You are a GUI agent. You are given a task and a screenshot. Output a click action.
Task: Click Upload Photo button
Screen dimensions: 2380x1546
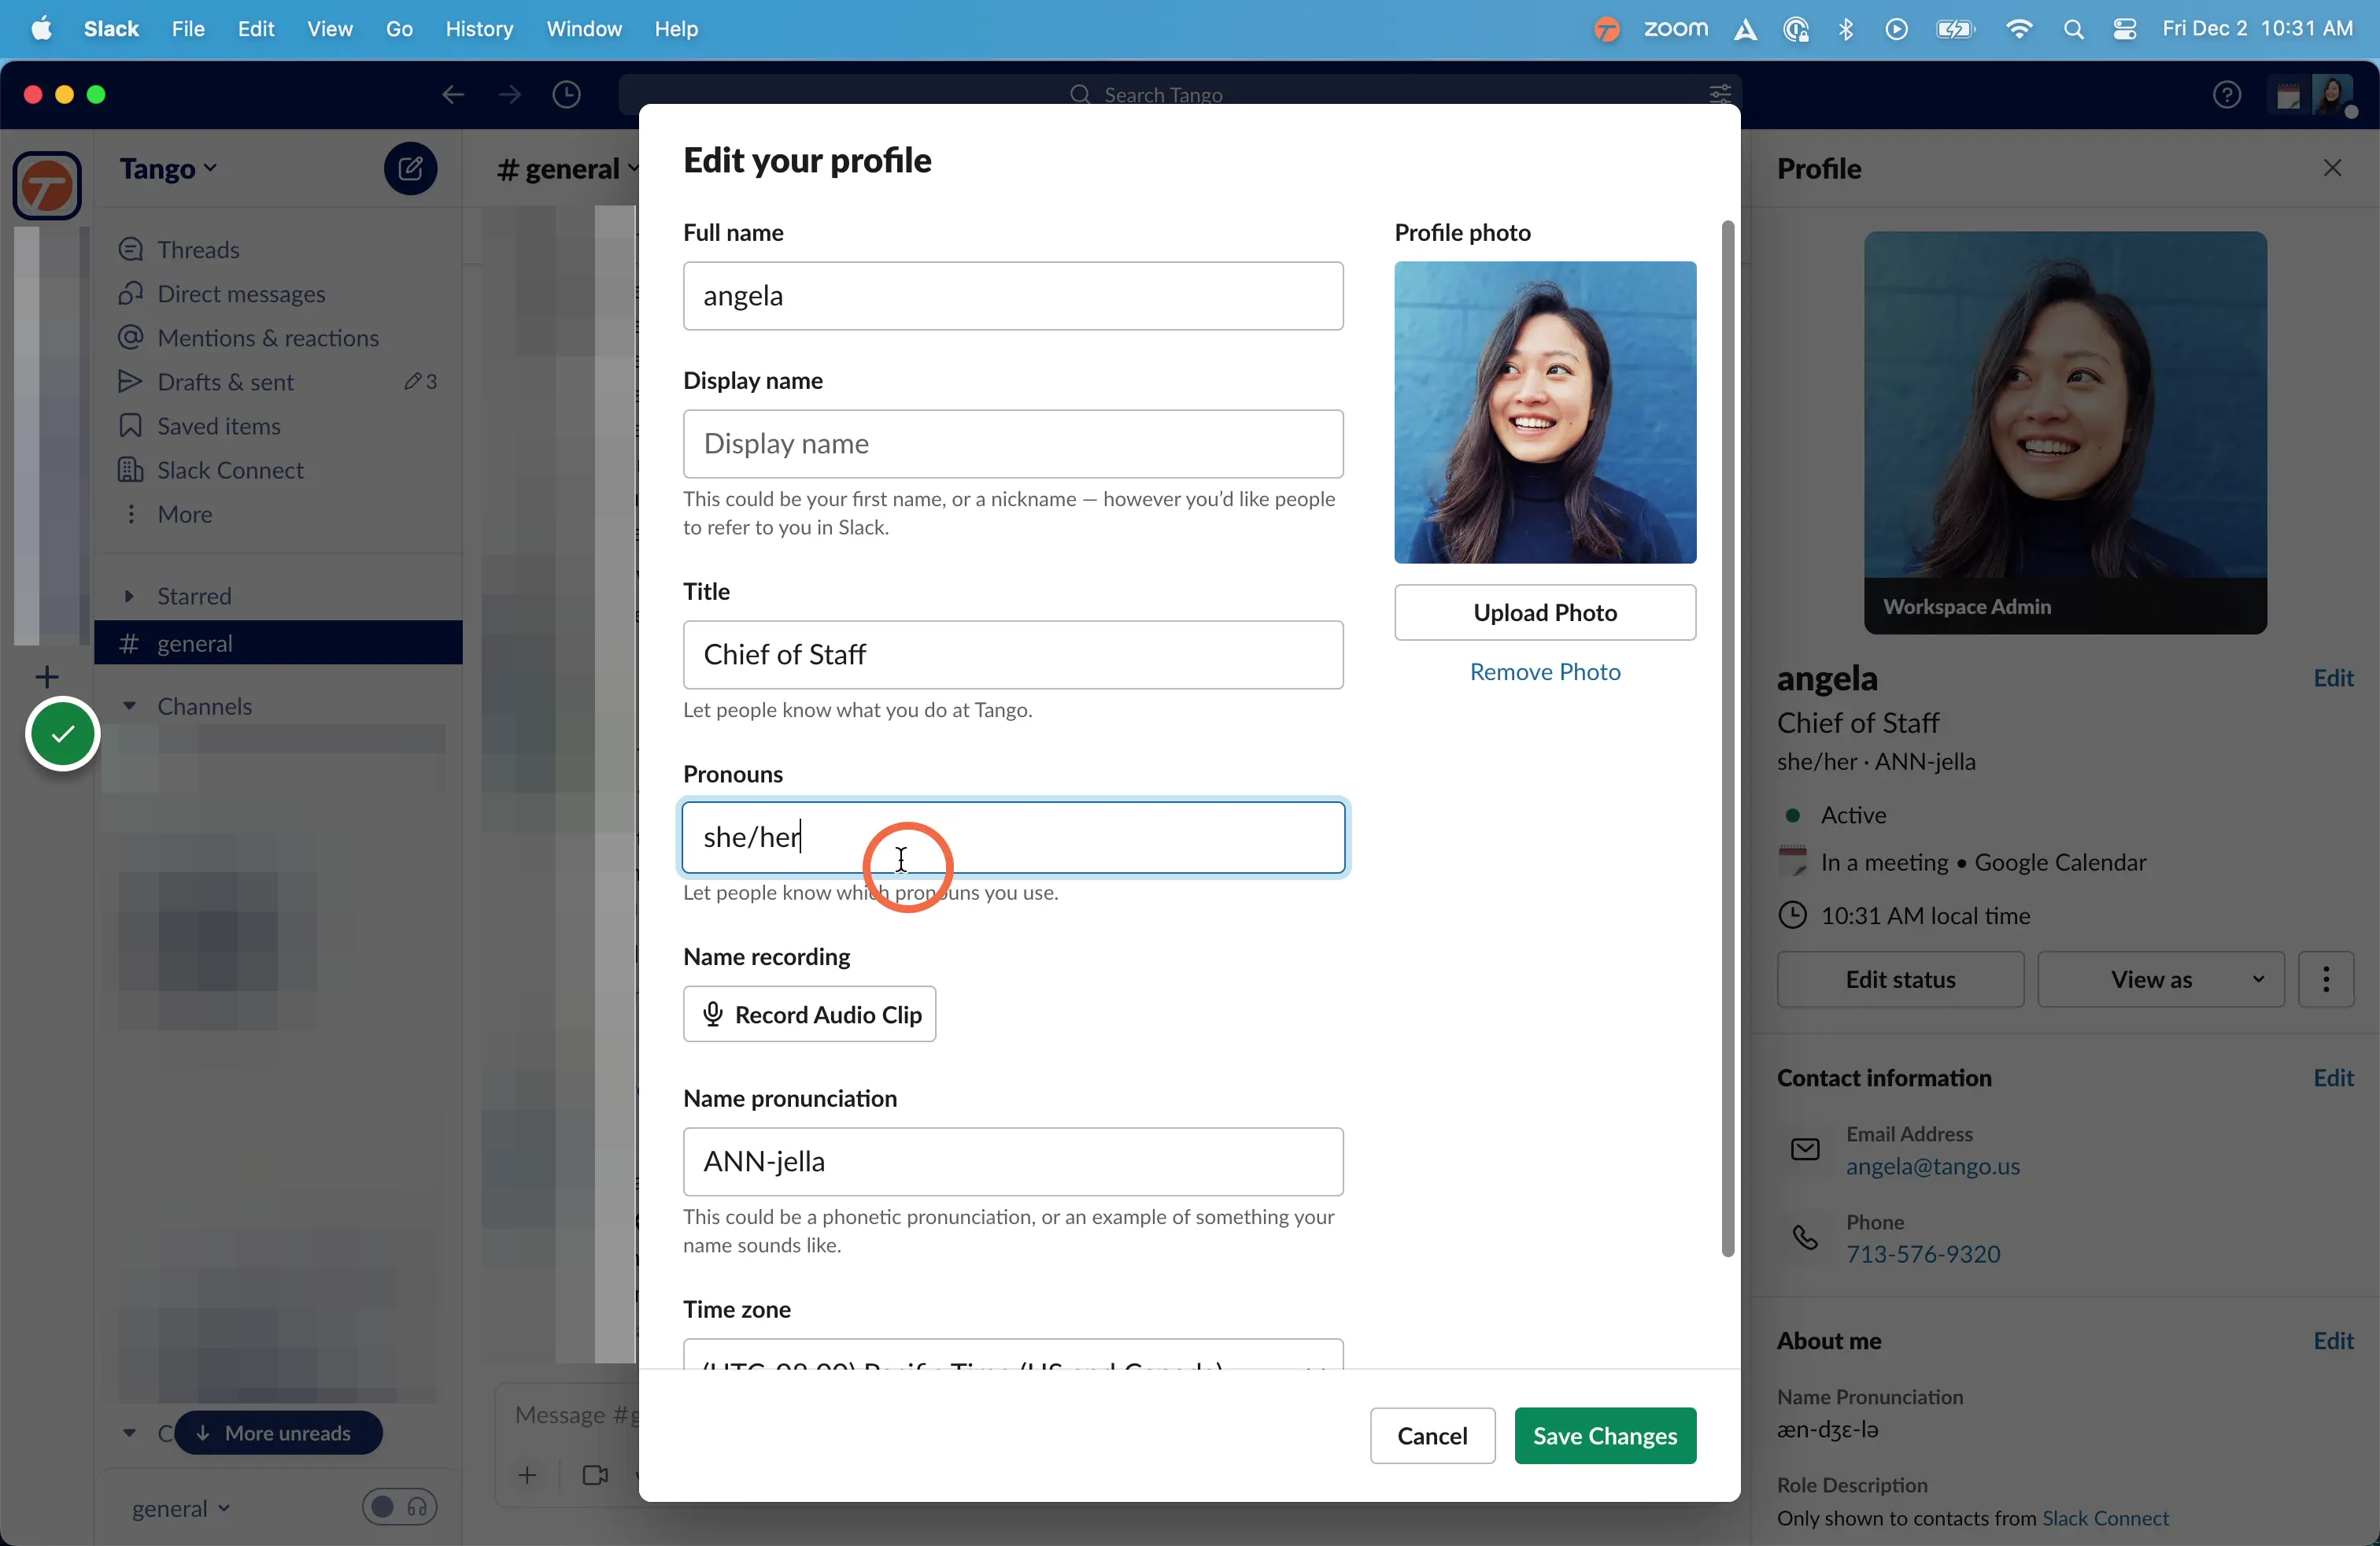pyautogui.click(x=1544, y=612)
